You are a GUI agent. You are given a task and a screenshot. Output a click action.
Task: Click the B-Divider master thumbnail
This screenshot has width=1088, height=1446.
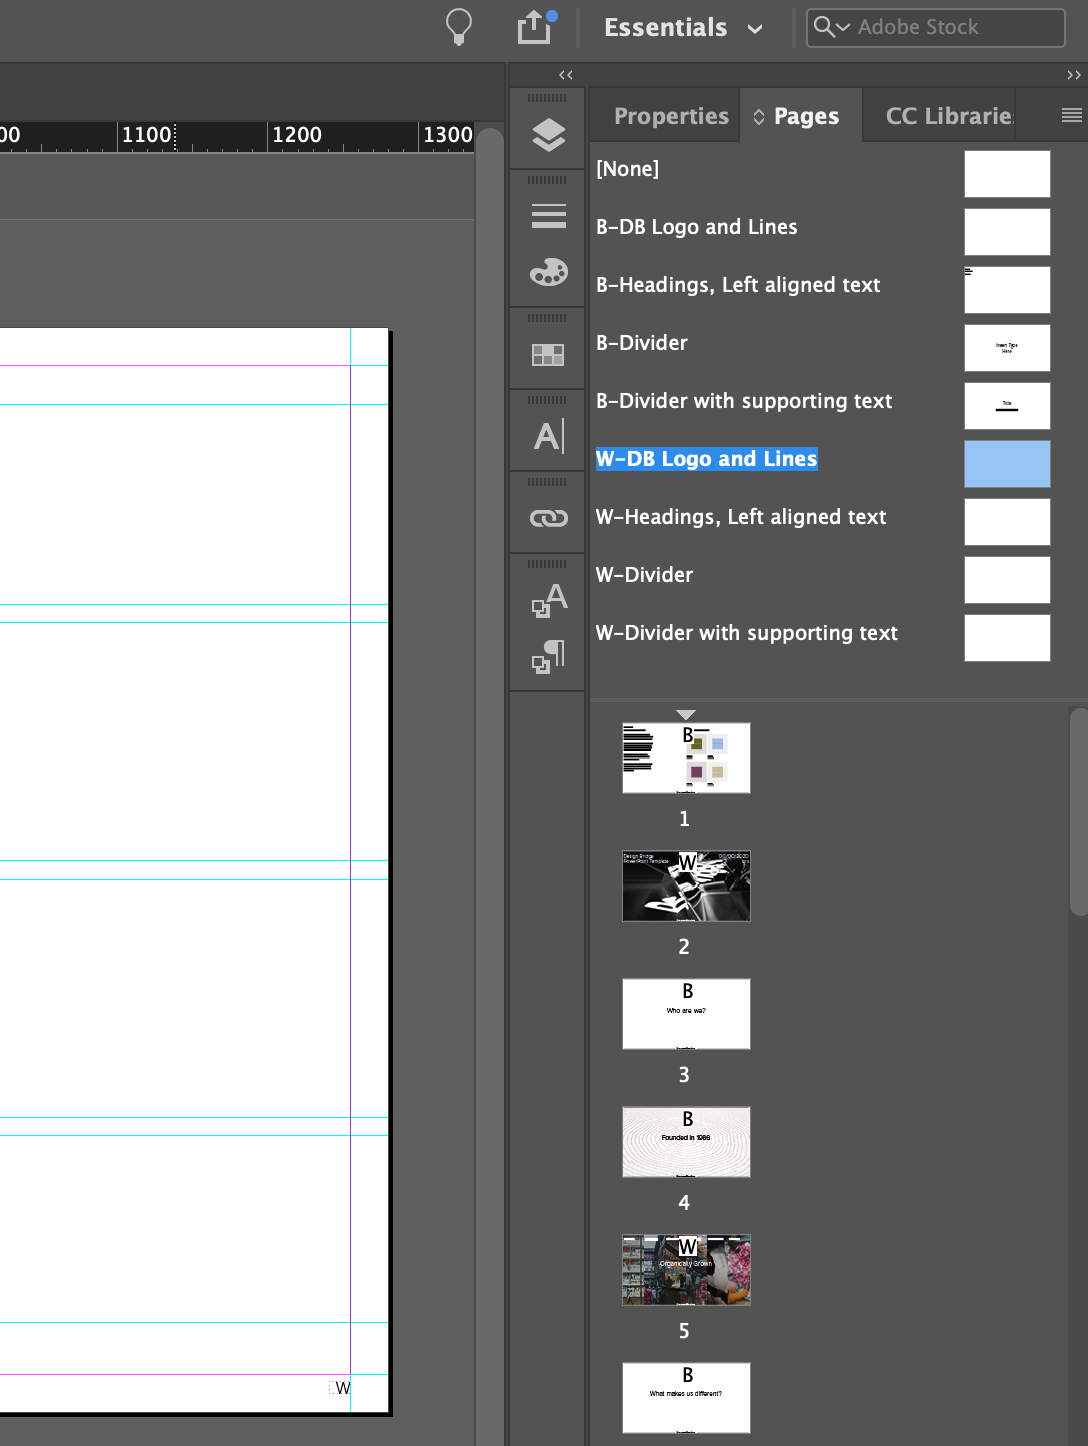[1007, 348]
